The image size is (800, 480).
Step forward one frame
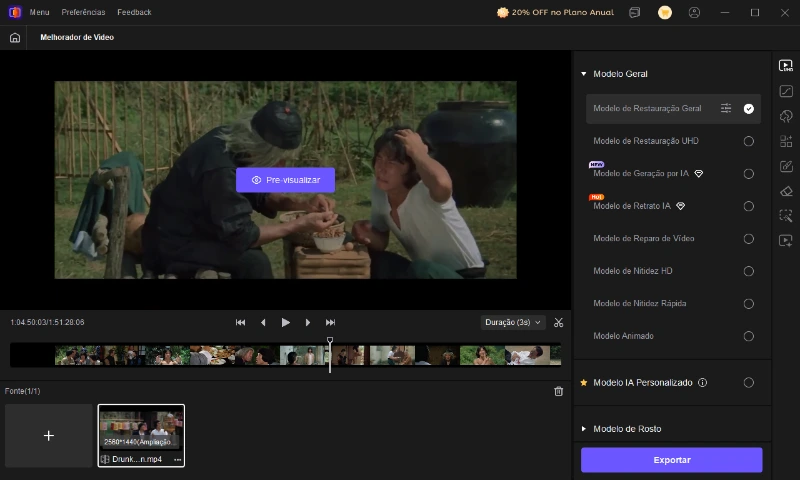point(308,322)
